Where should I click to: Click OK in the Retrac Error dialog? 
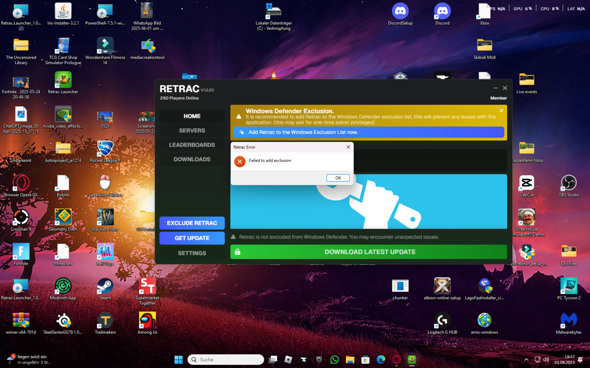tap(338, 178)
